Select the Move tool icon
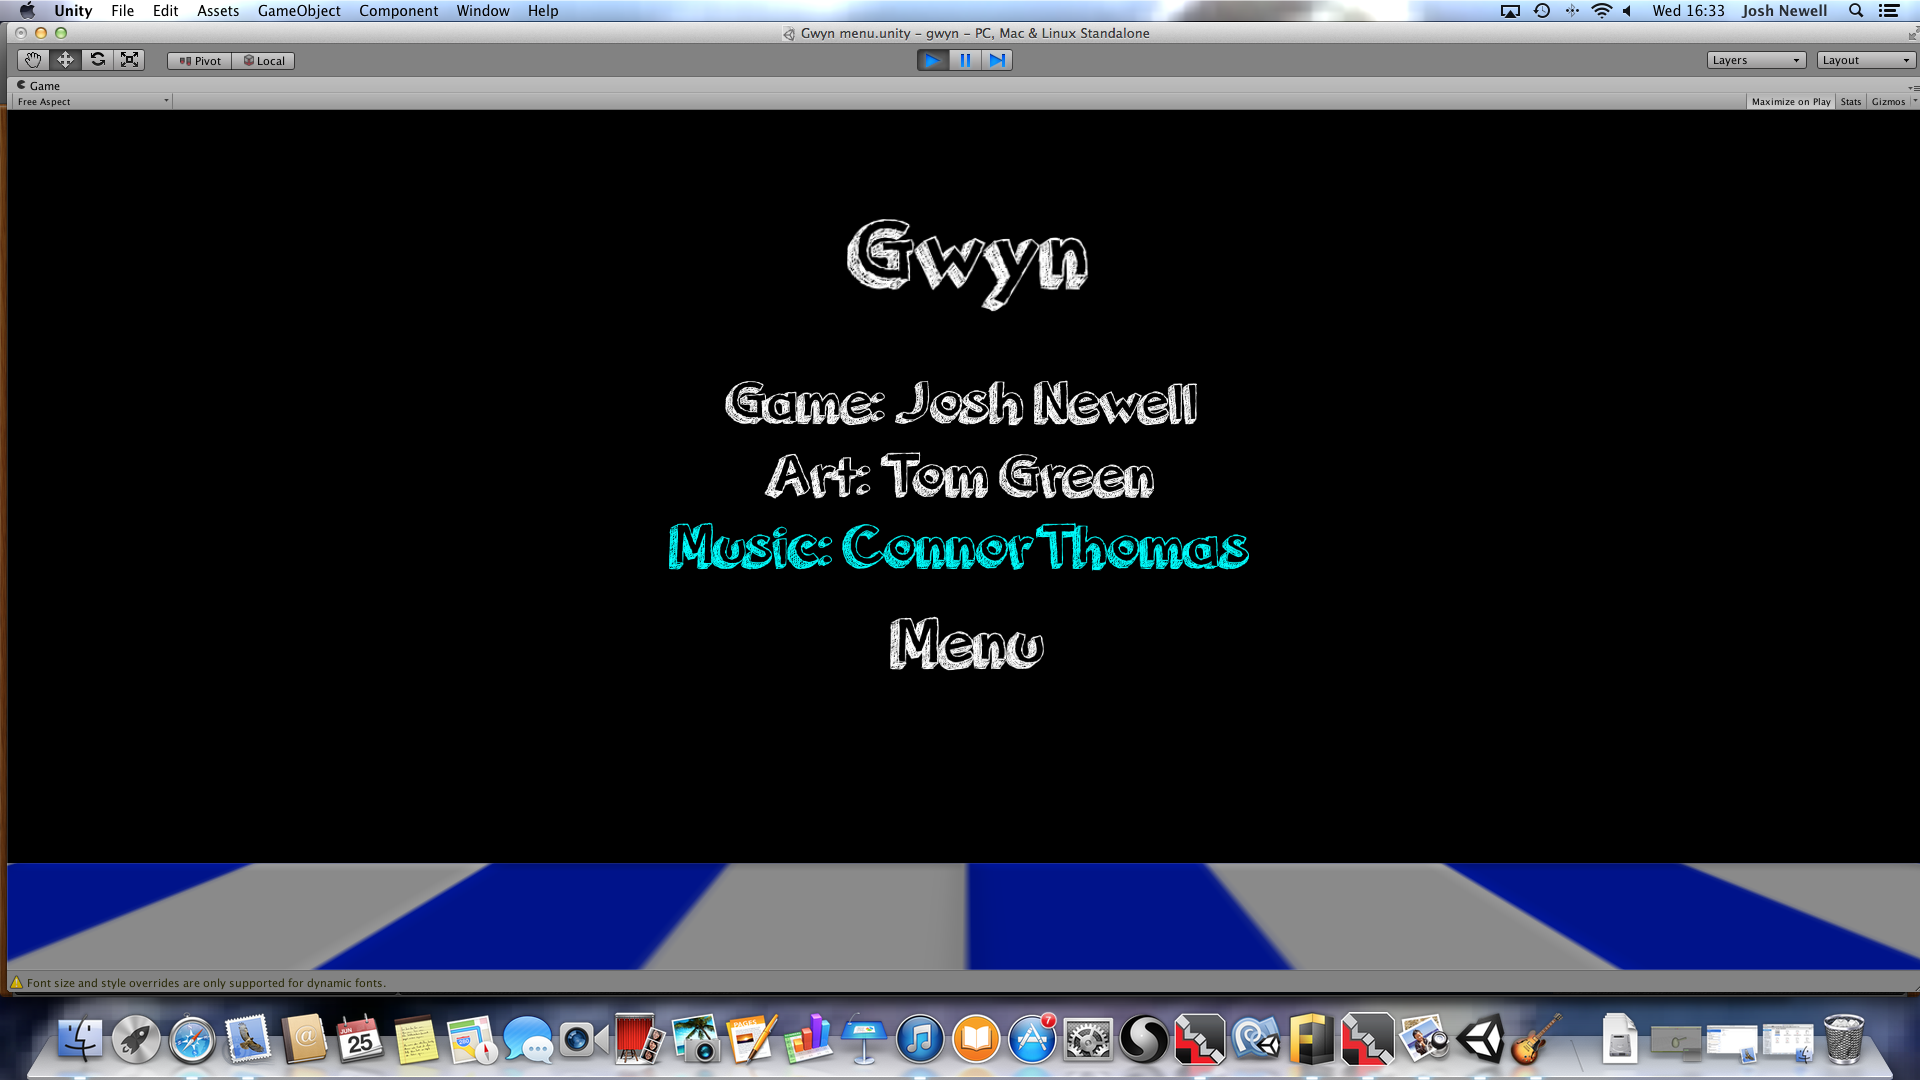 pyautogui.click(x=65, y=60)
